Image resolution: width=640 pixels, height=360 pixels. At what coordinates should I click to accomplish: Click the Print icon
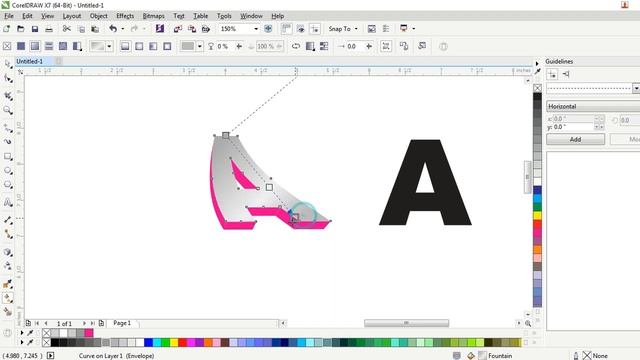tap(49, 29)
